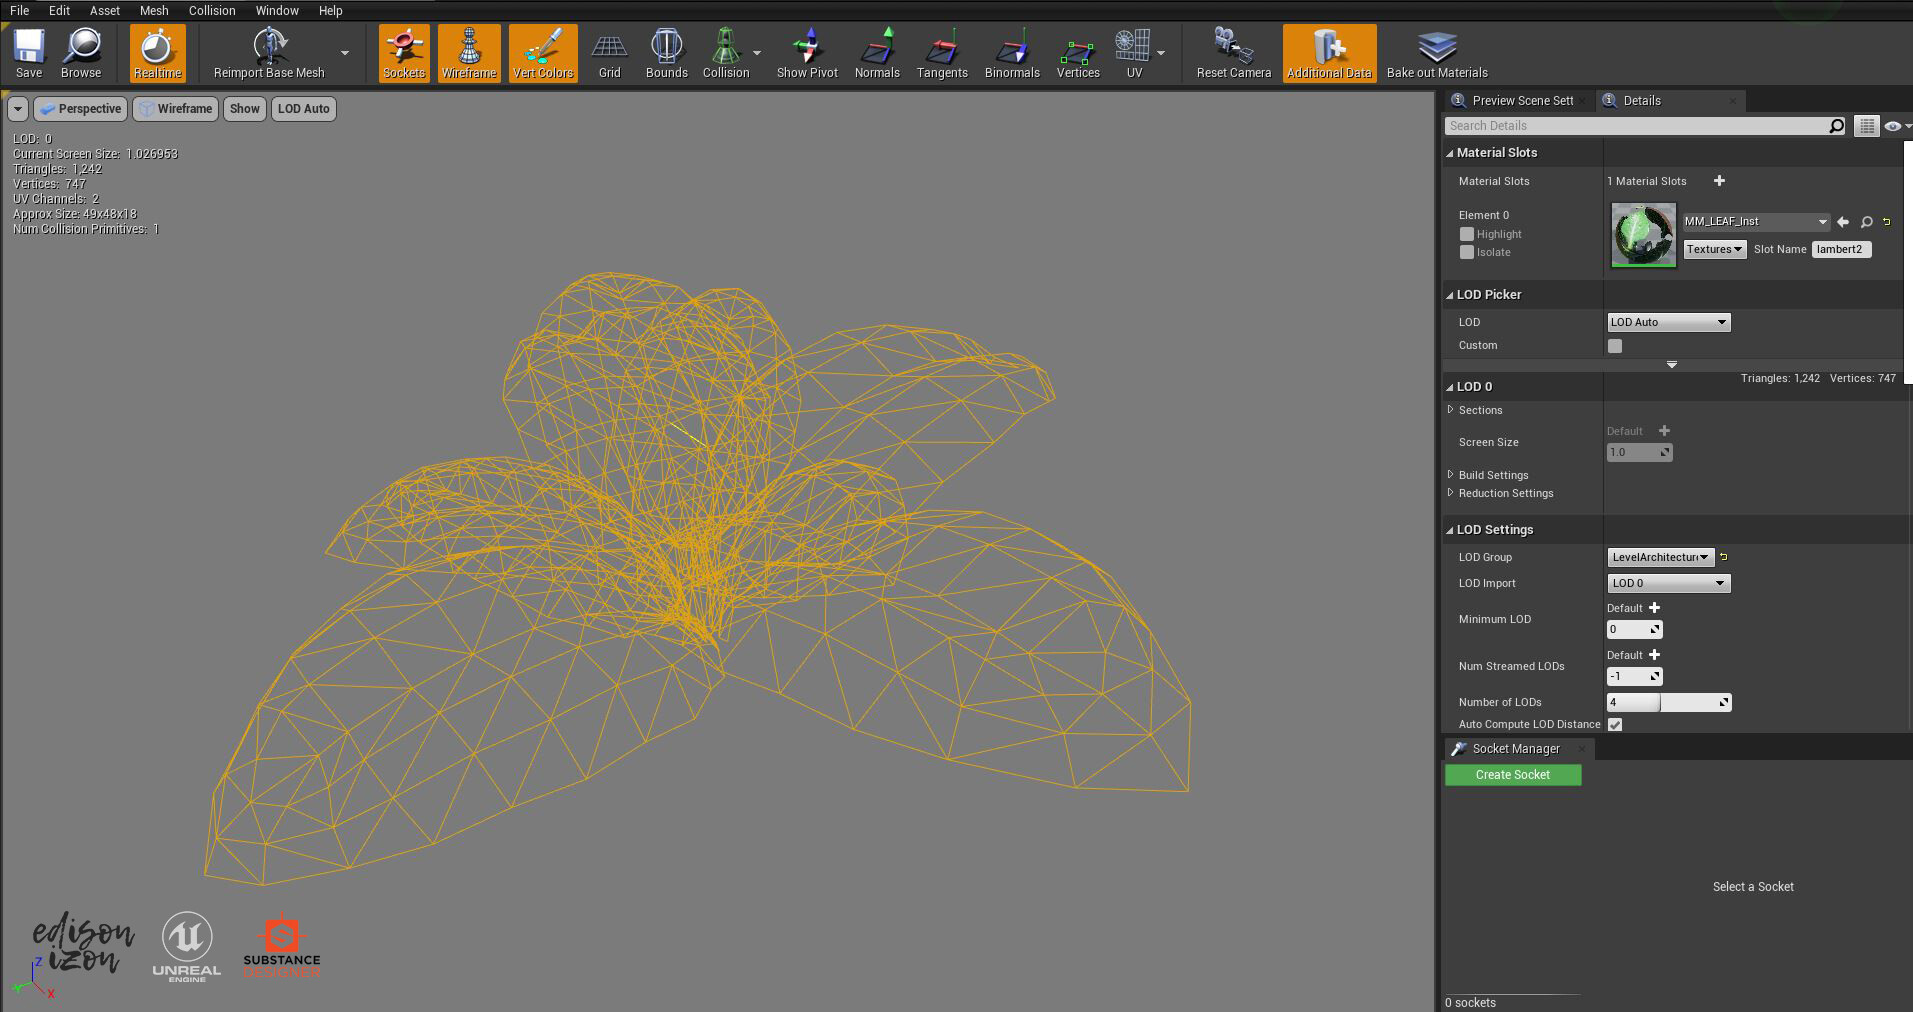The image size is (1913, 1012).
Task: Open the LOD Group dropdown
Action: [1660, 557]
